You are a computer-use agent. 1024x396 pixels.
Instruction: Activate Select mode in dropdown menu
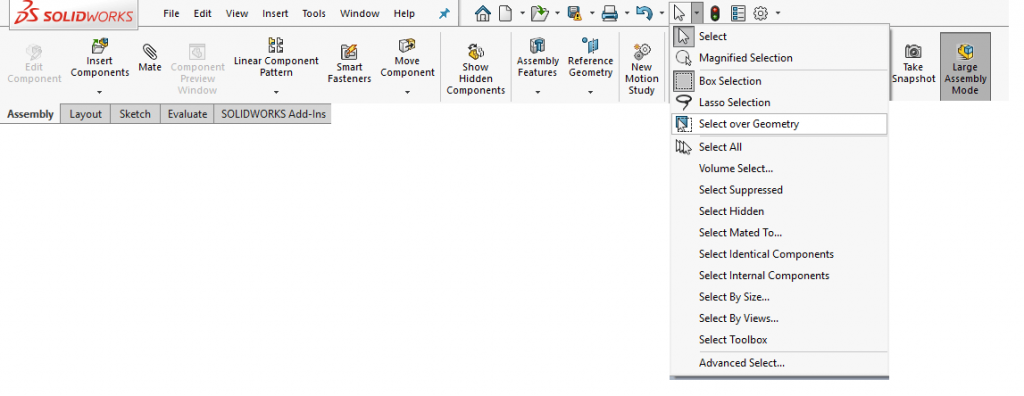click(780, 37)
